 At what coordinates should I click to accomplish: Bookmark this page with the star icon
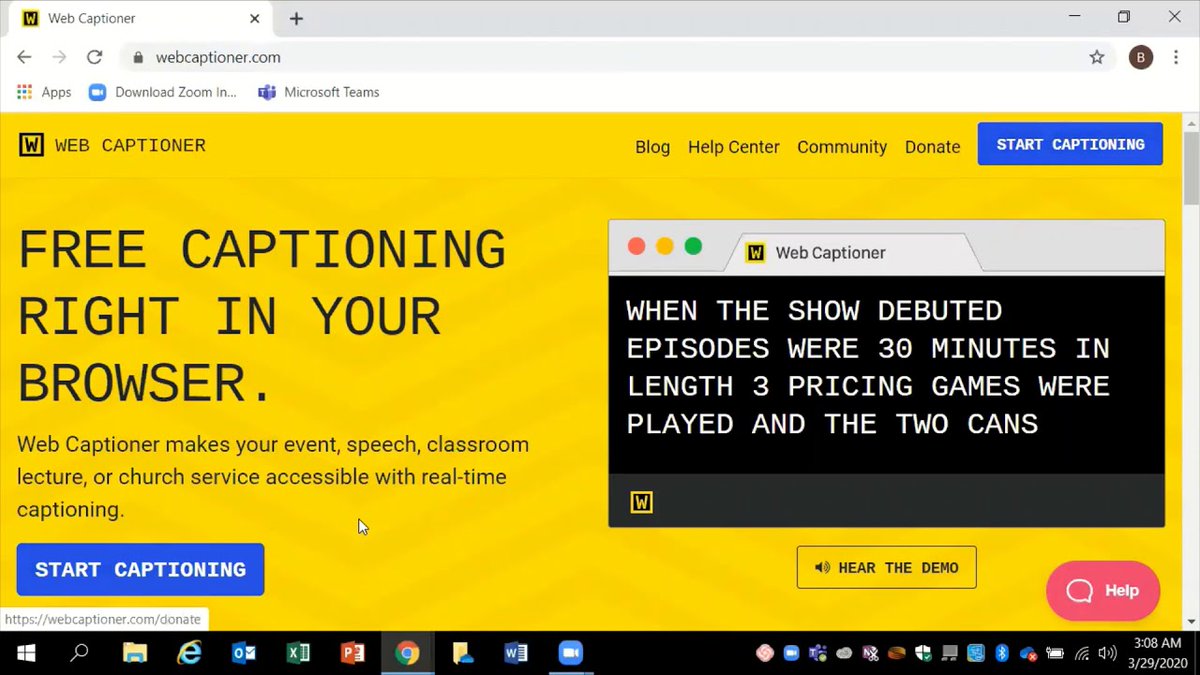1097,57
